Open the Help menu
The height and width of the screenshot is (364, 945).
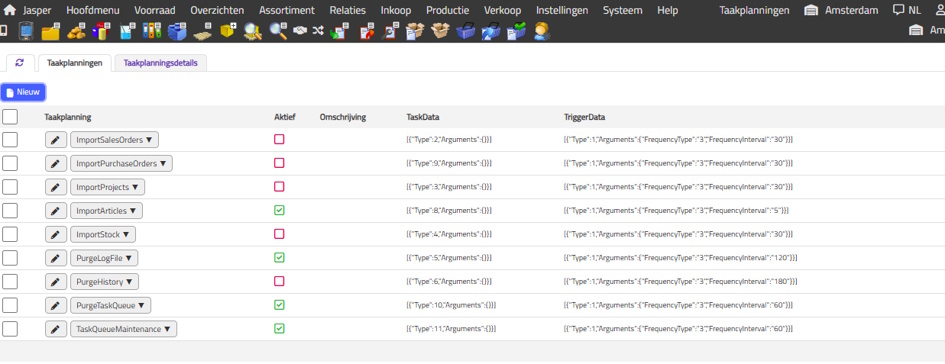[x=667, y=10]
